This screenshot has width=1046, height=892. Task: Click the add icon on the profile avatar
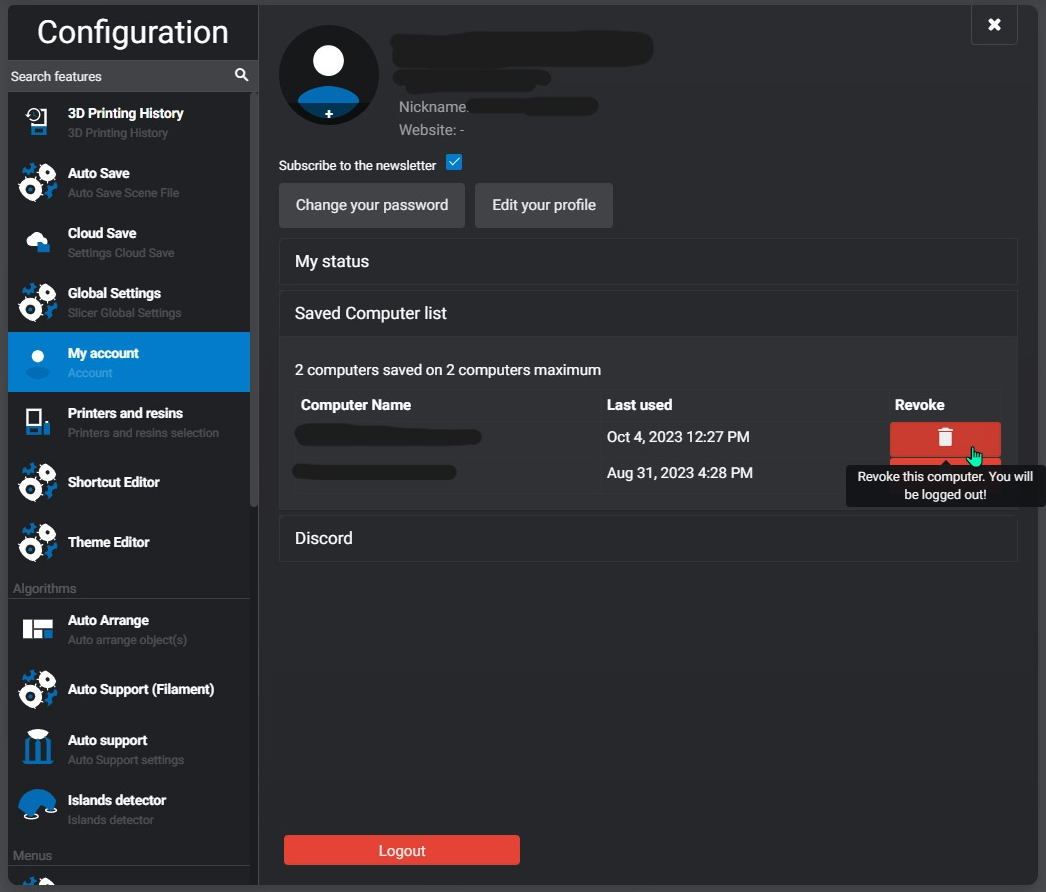[328, 114]
